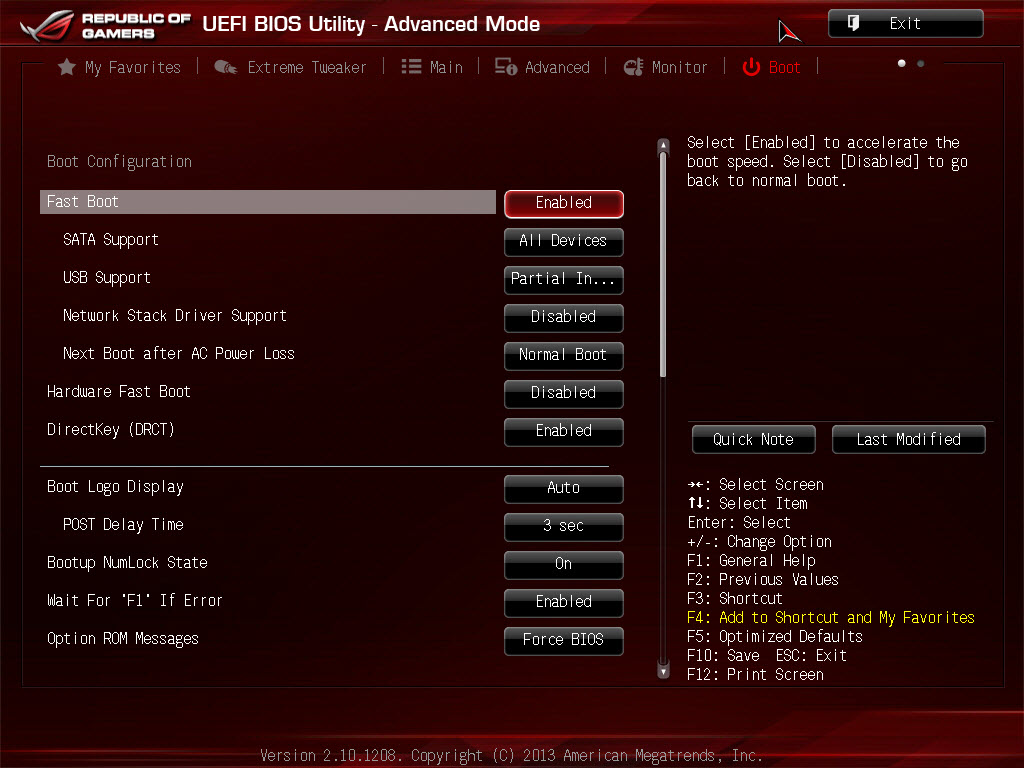This screenshot has width=1024, height=768.
Task: Open USB Support Partial In... dropdown
Action: point(564,280)
